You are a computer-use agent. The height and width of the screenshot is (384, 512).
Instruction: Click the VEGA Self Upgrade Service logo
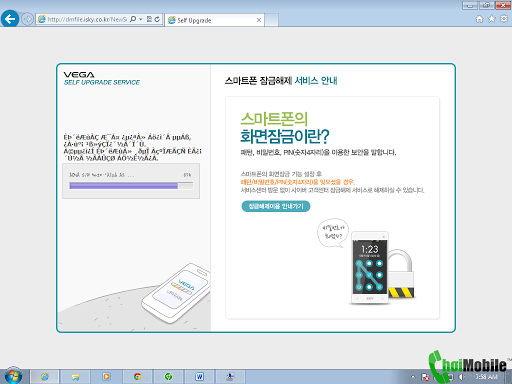pyautogui.click(x=102, y=78)
